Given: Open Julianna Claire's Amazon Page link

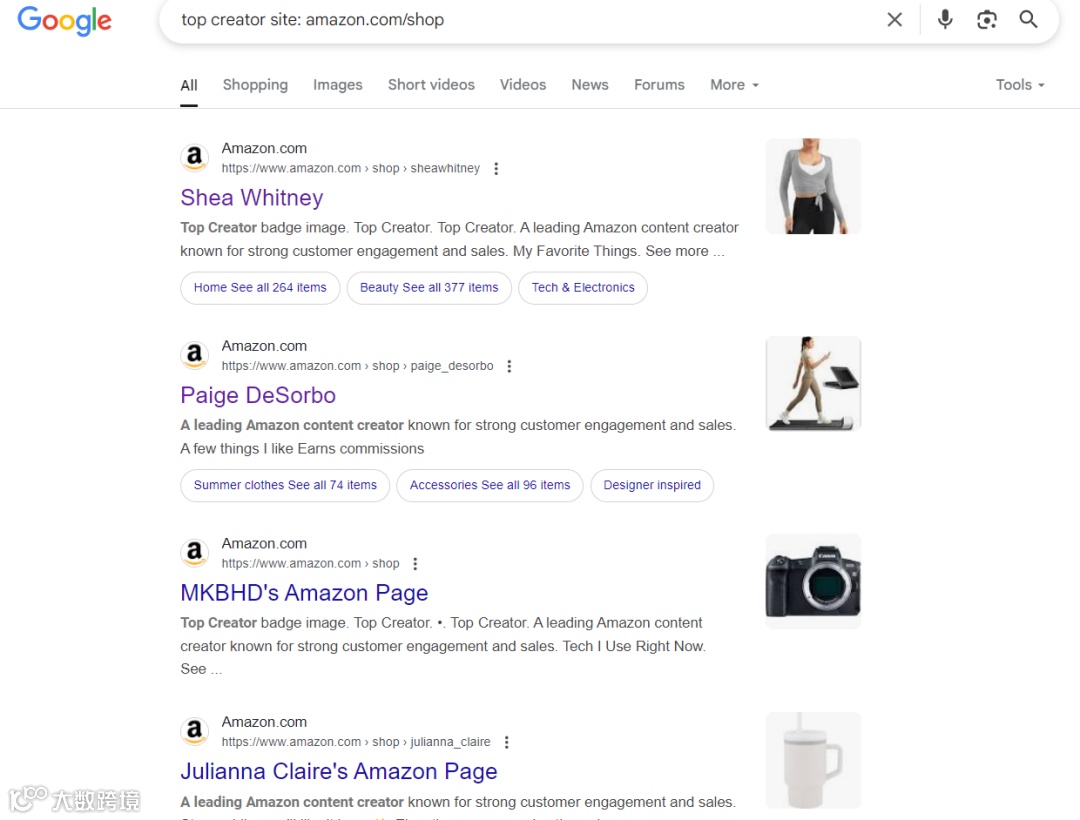Looking at the screenshot, I should [338, 772].
